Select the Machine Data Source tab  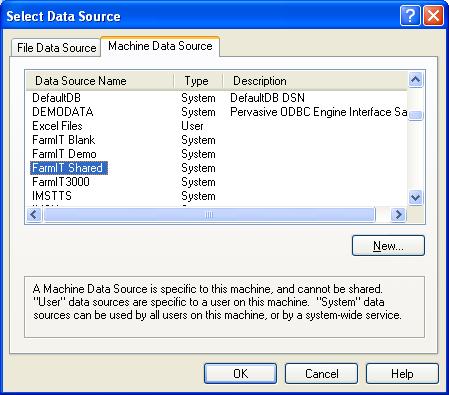click(x=160, y=46)
